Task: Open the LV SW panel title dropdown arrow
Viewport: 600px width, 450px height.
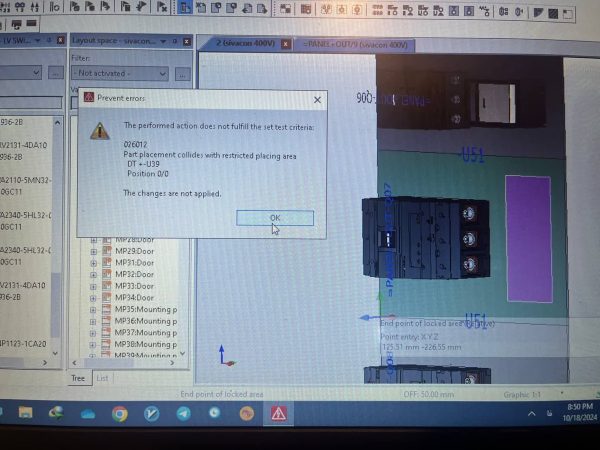Action: click(38, 40)
